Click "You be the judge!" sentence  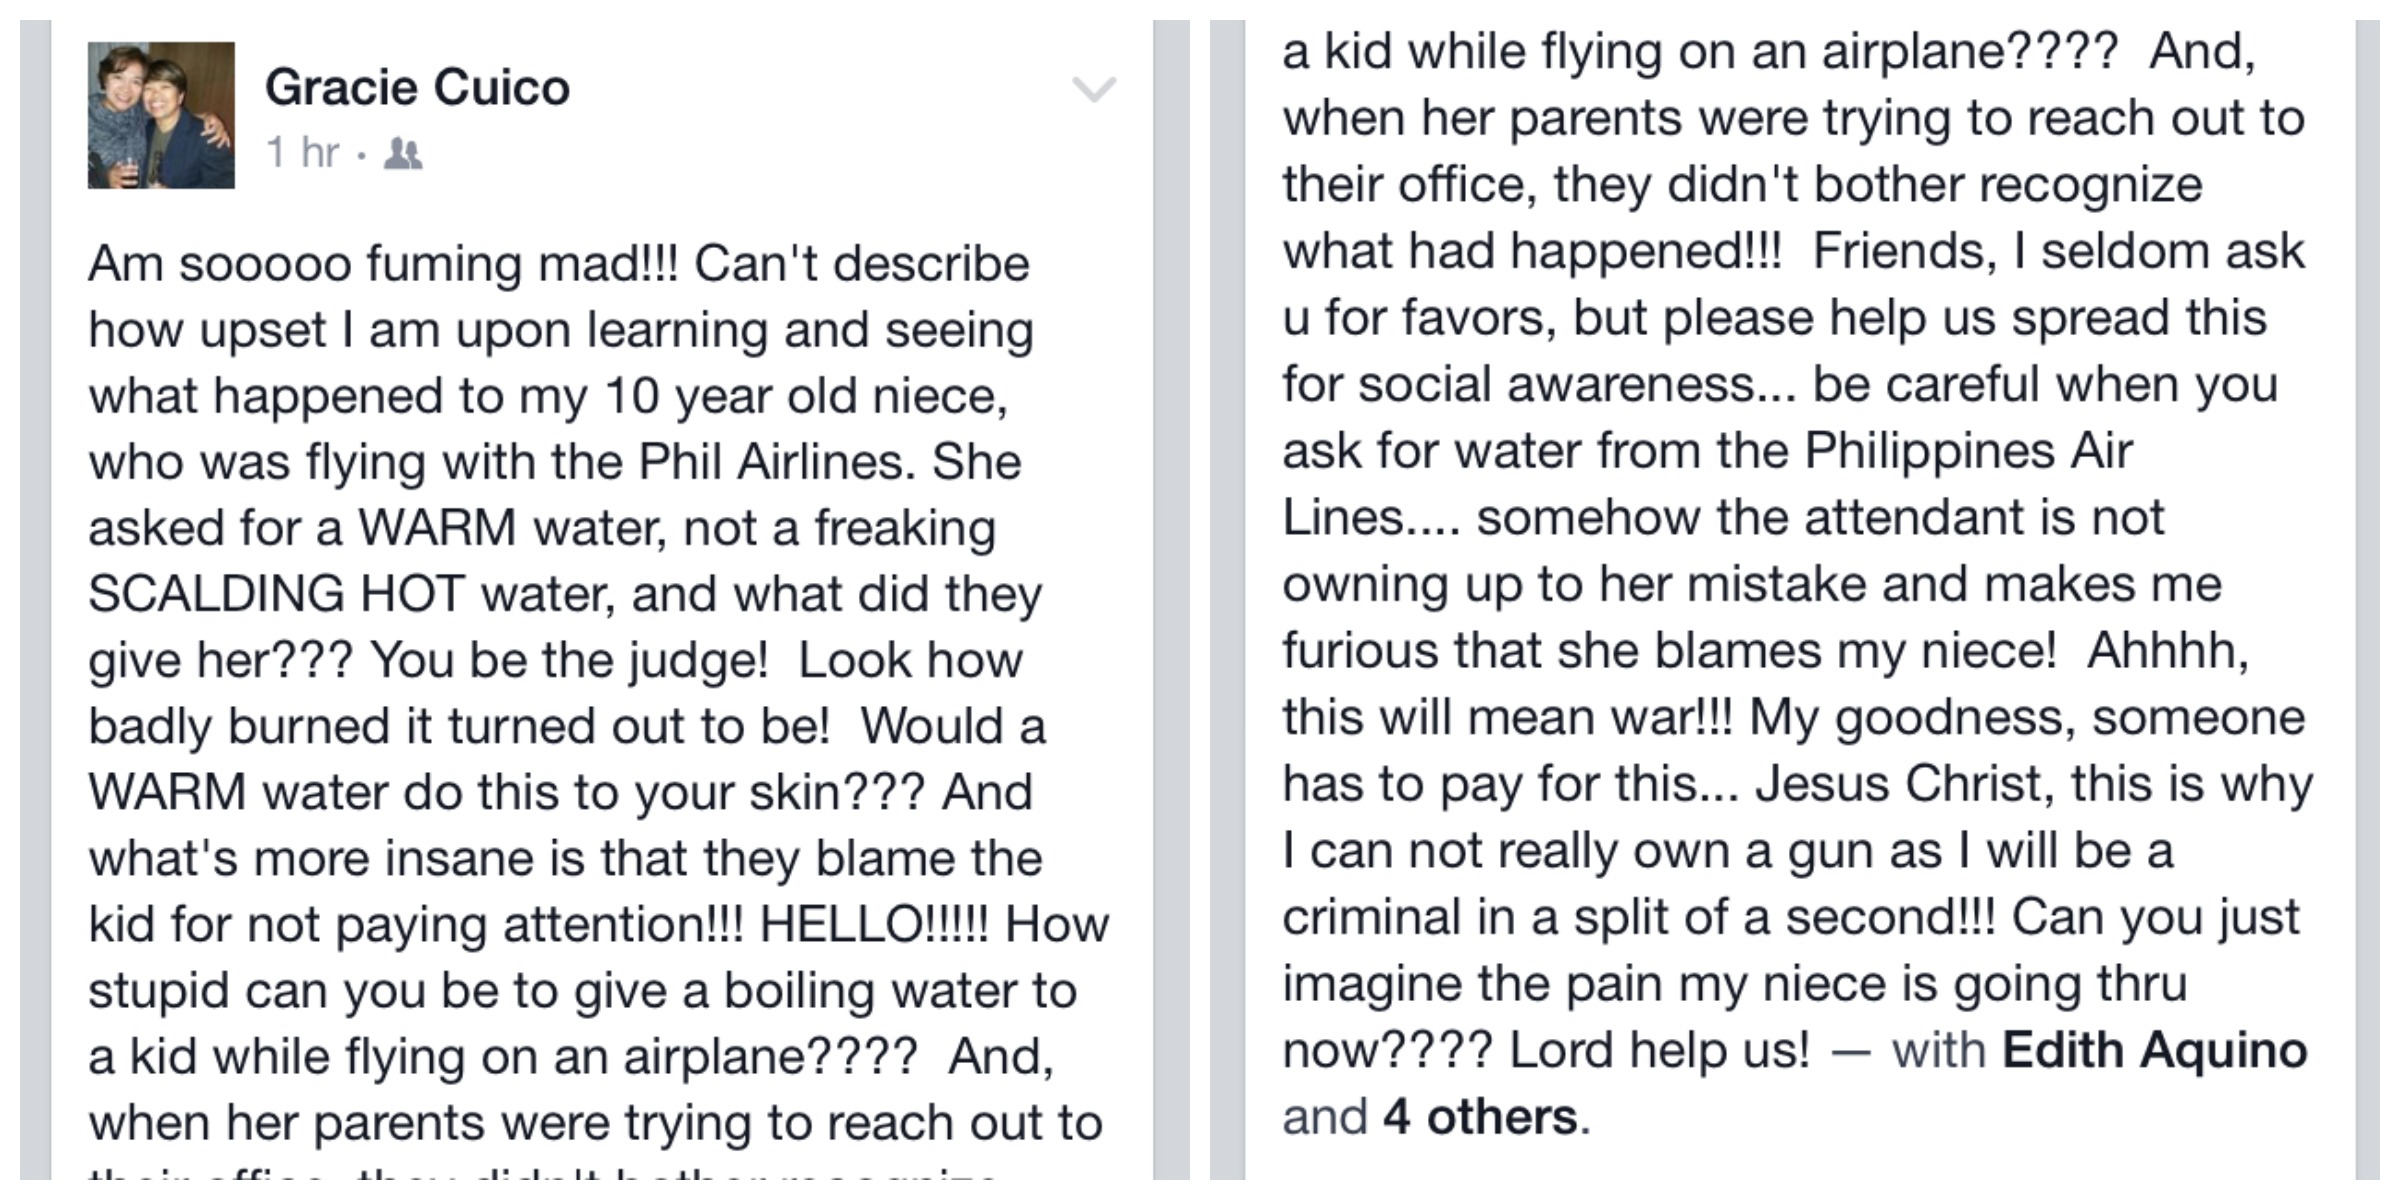pyautogui.click(x=569, y=661)
